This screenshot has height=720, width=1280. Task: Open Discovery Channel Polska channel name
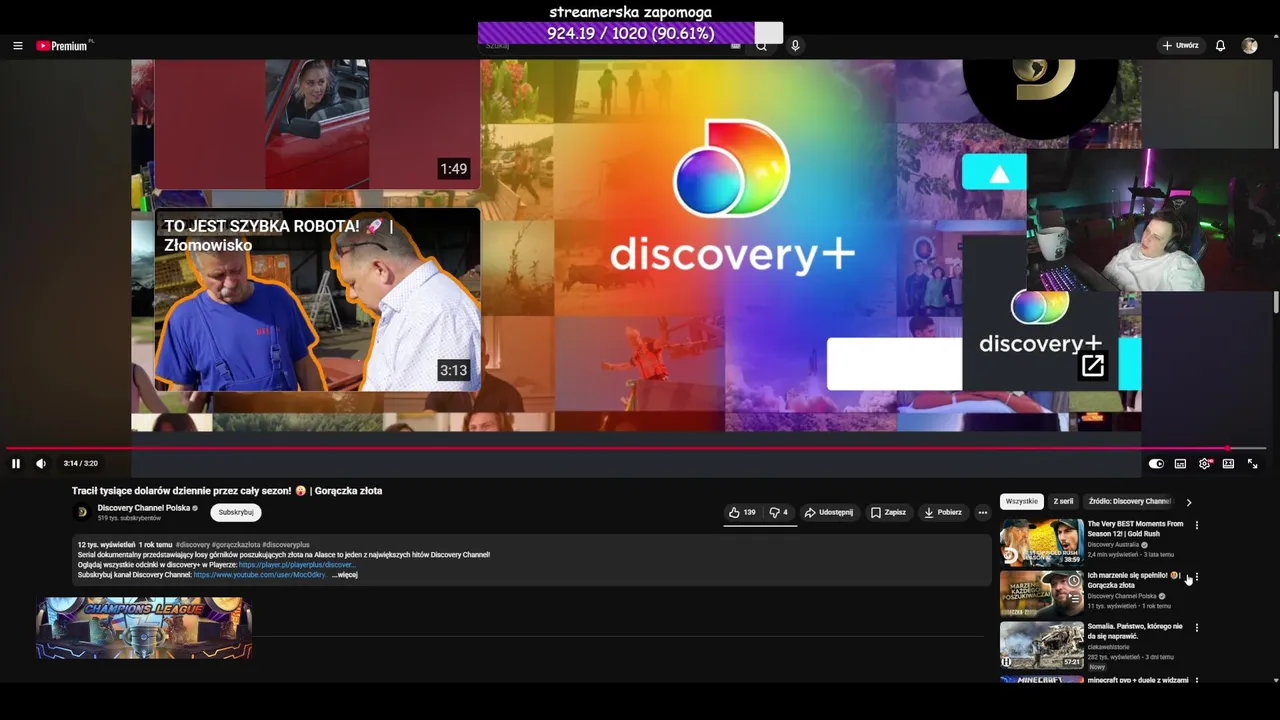[144, 508]
